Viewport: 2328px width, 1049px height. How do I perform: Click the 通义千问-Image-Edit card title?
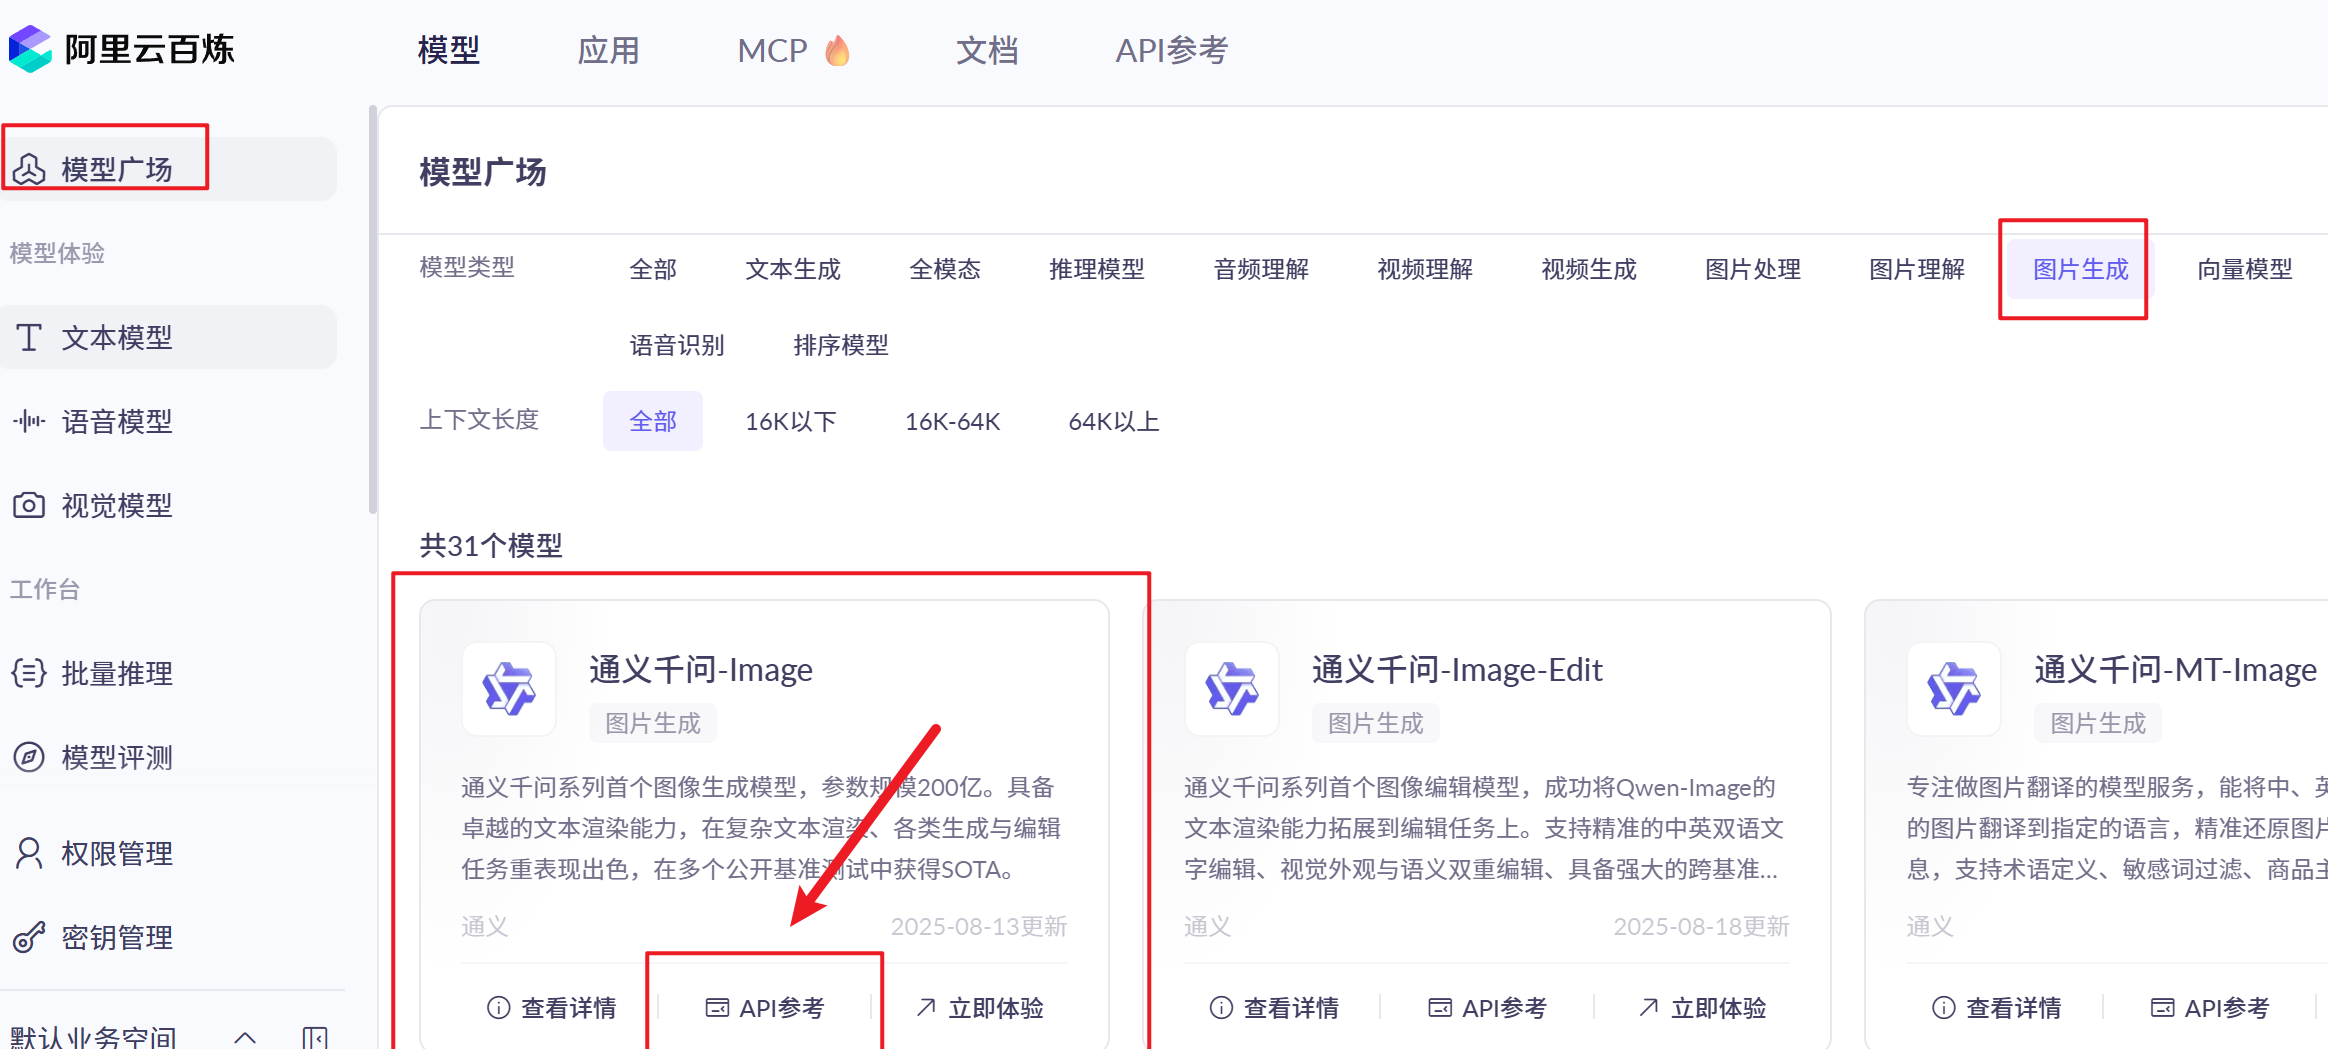(x=1457, y=669)
